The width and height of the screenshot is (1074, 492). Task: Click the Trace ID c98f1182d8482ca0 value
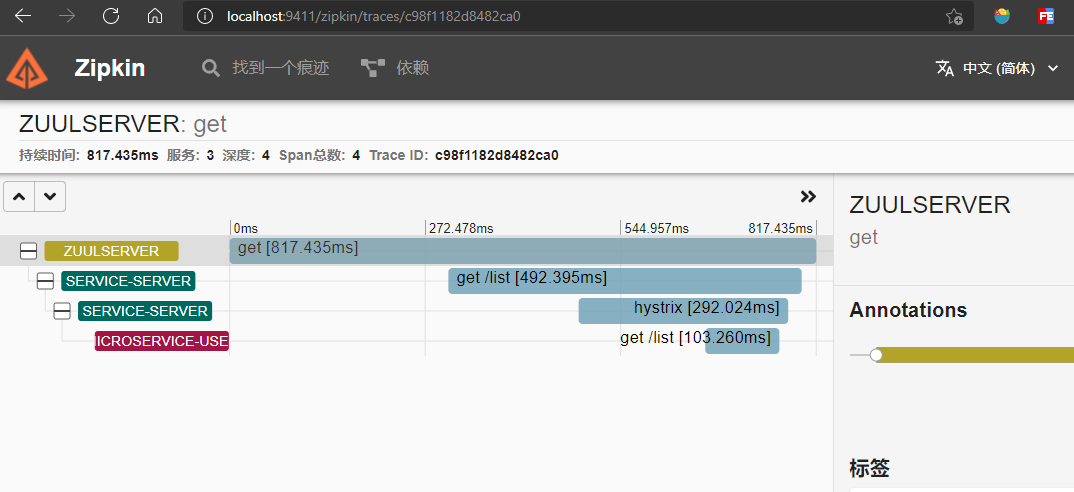click(497, 156)
